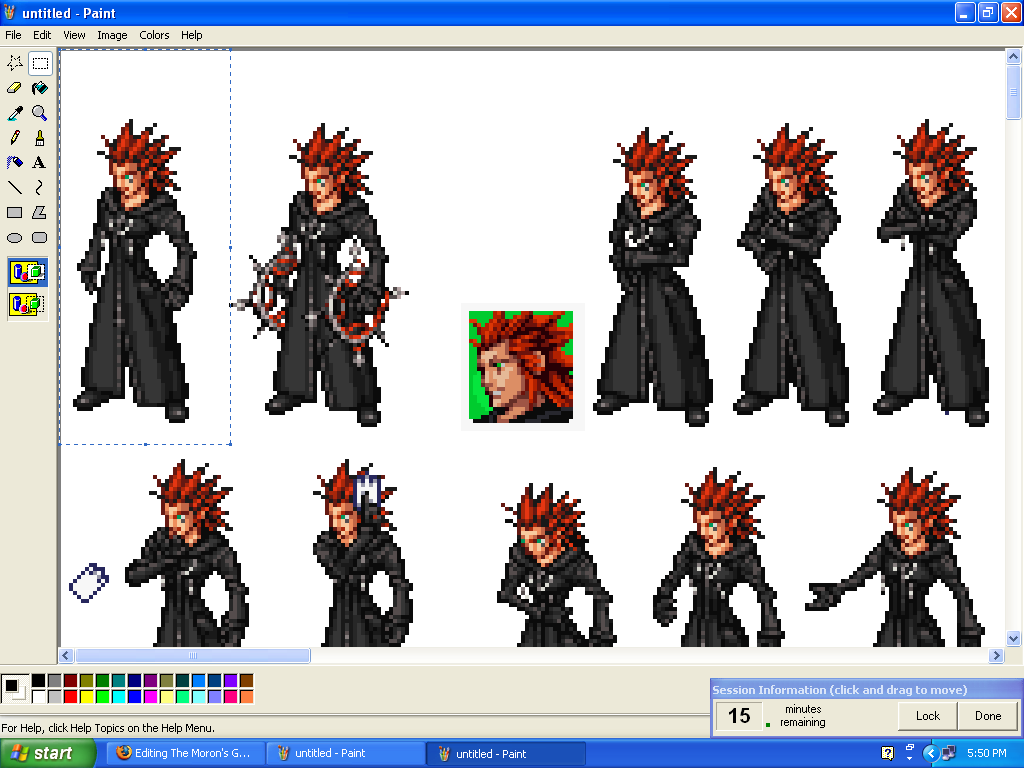Switch to transparent selection mode option
The image size is (1024, 768).
(27, 303)
